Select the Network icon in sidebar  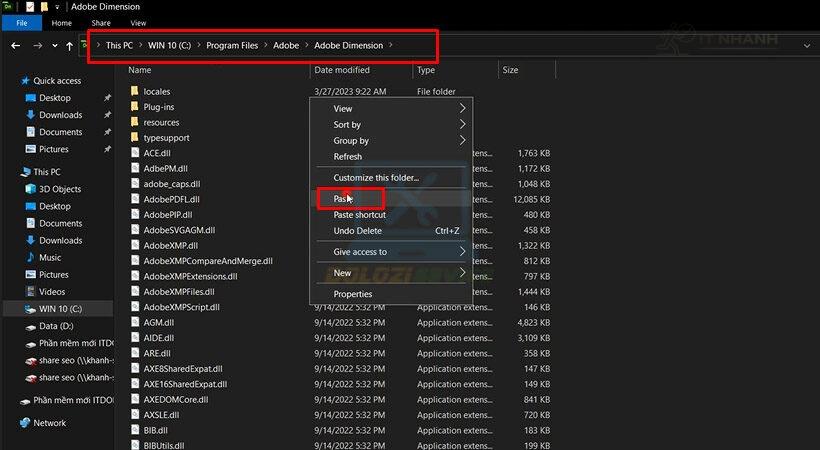click(25, 423)
